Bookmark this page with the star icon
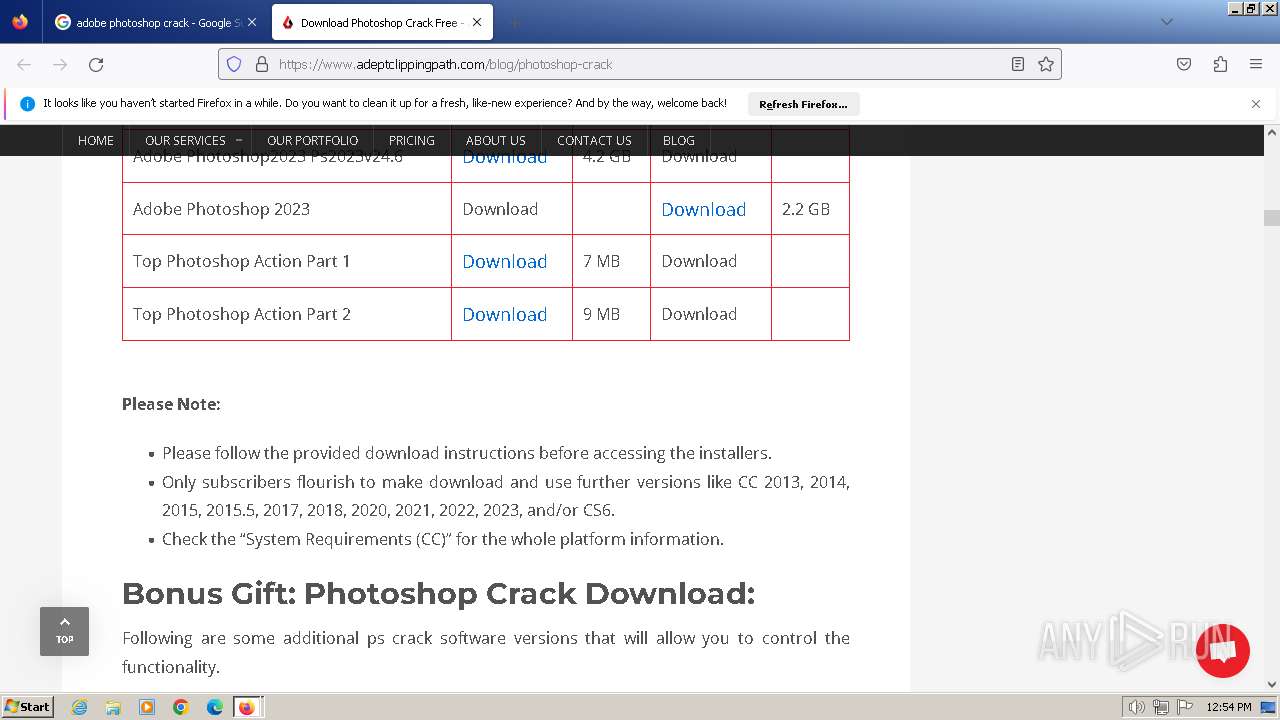 pyautogui.click(x=1046, y=64)
